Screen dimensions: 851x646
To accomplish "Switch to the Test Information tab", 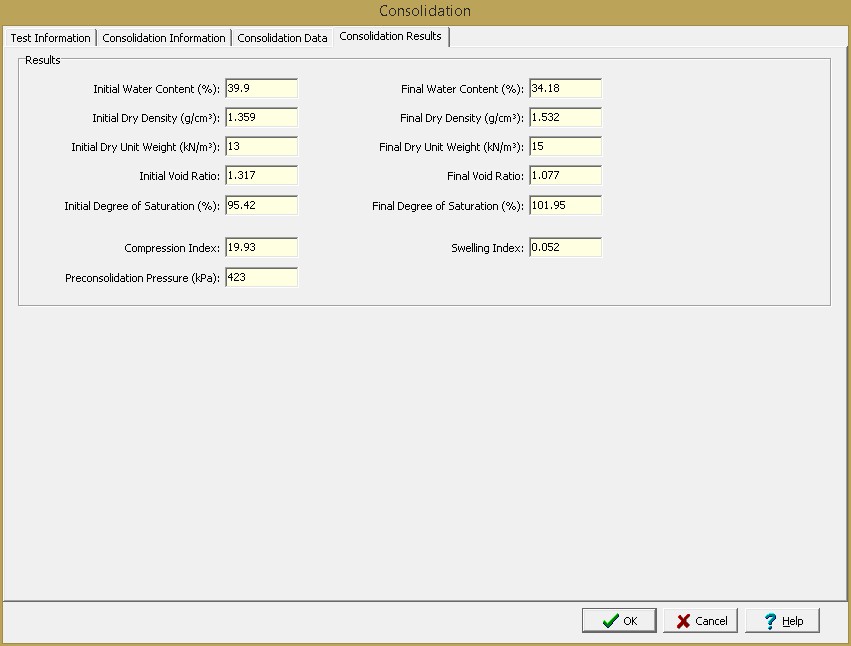I will tap(50, 38).
